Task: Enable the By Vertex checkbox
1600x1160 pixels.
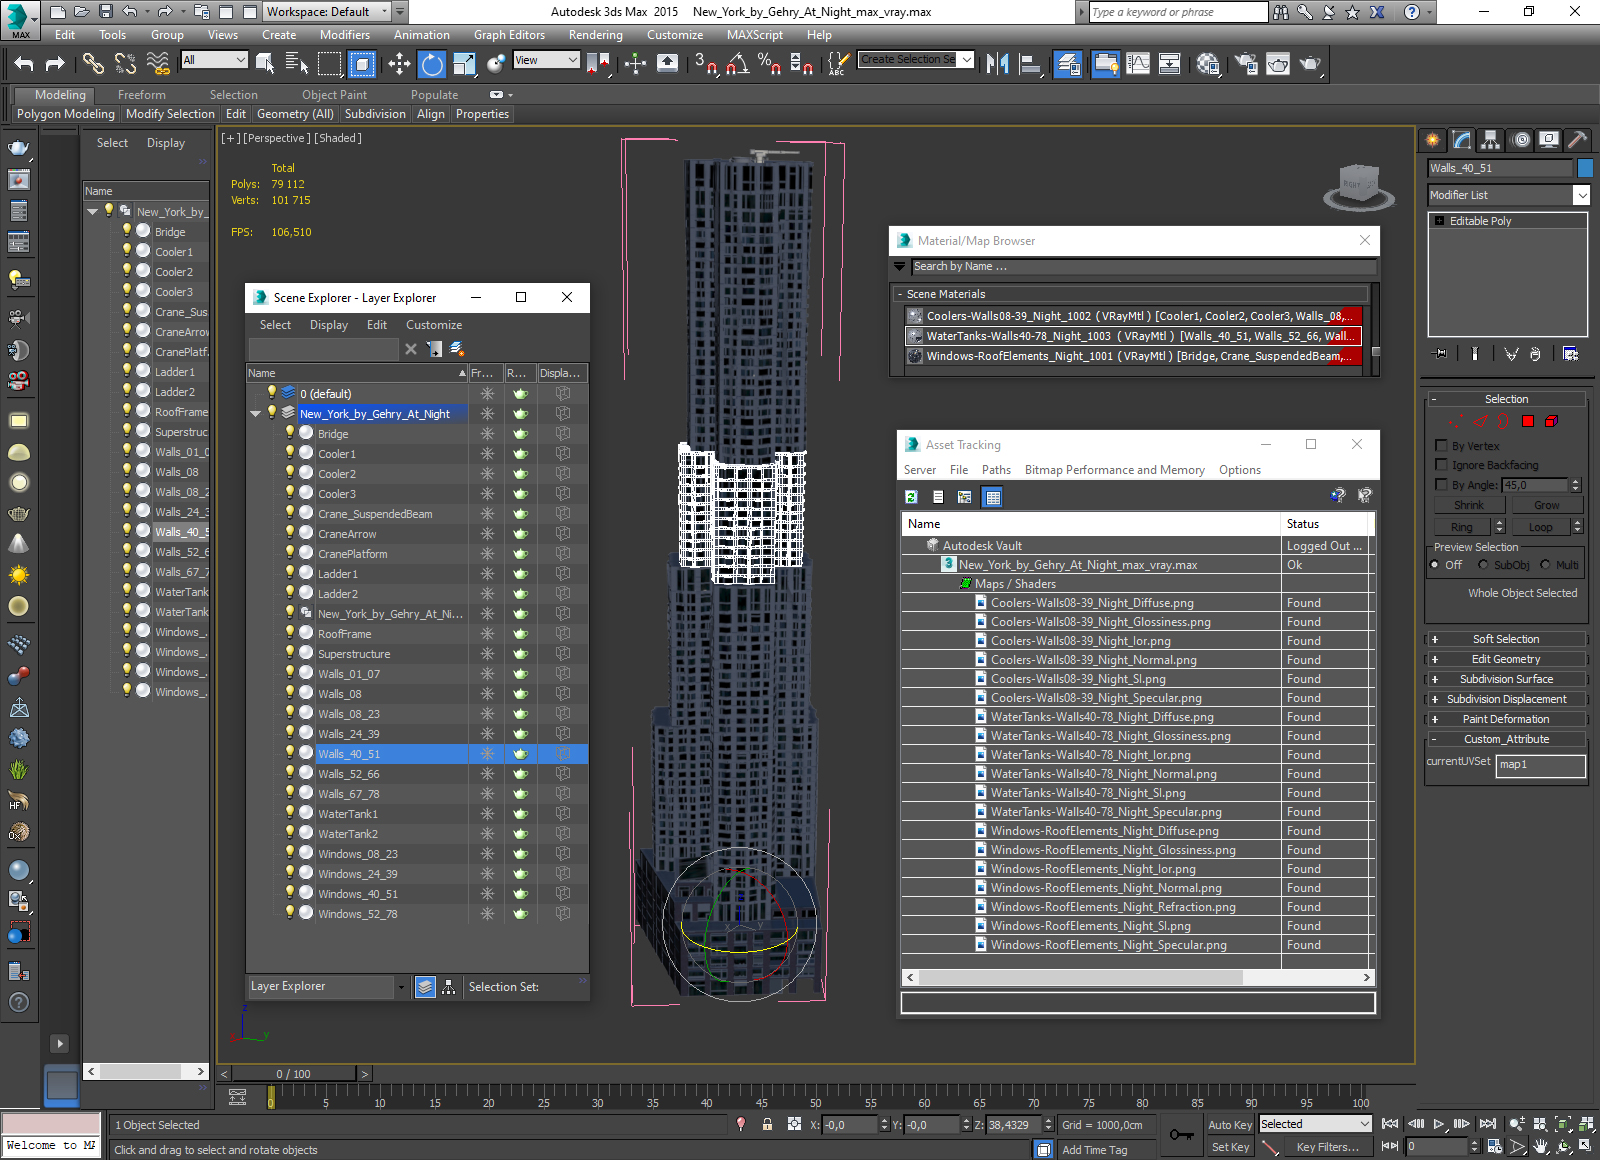Action: [x=1441, y=446]
